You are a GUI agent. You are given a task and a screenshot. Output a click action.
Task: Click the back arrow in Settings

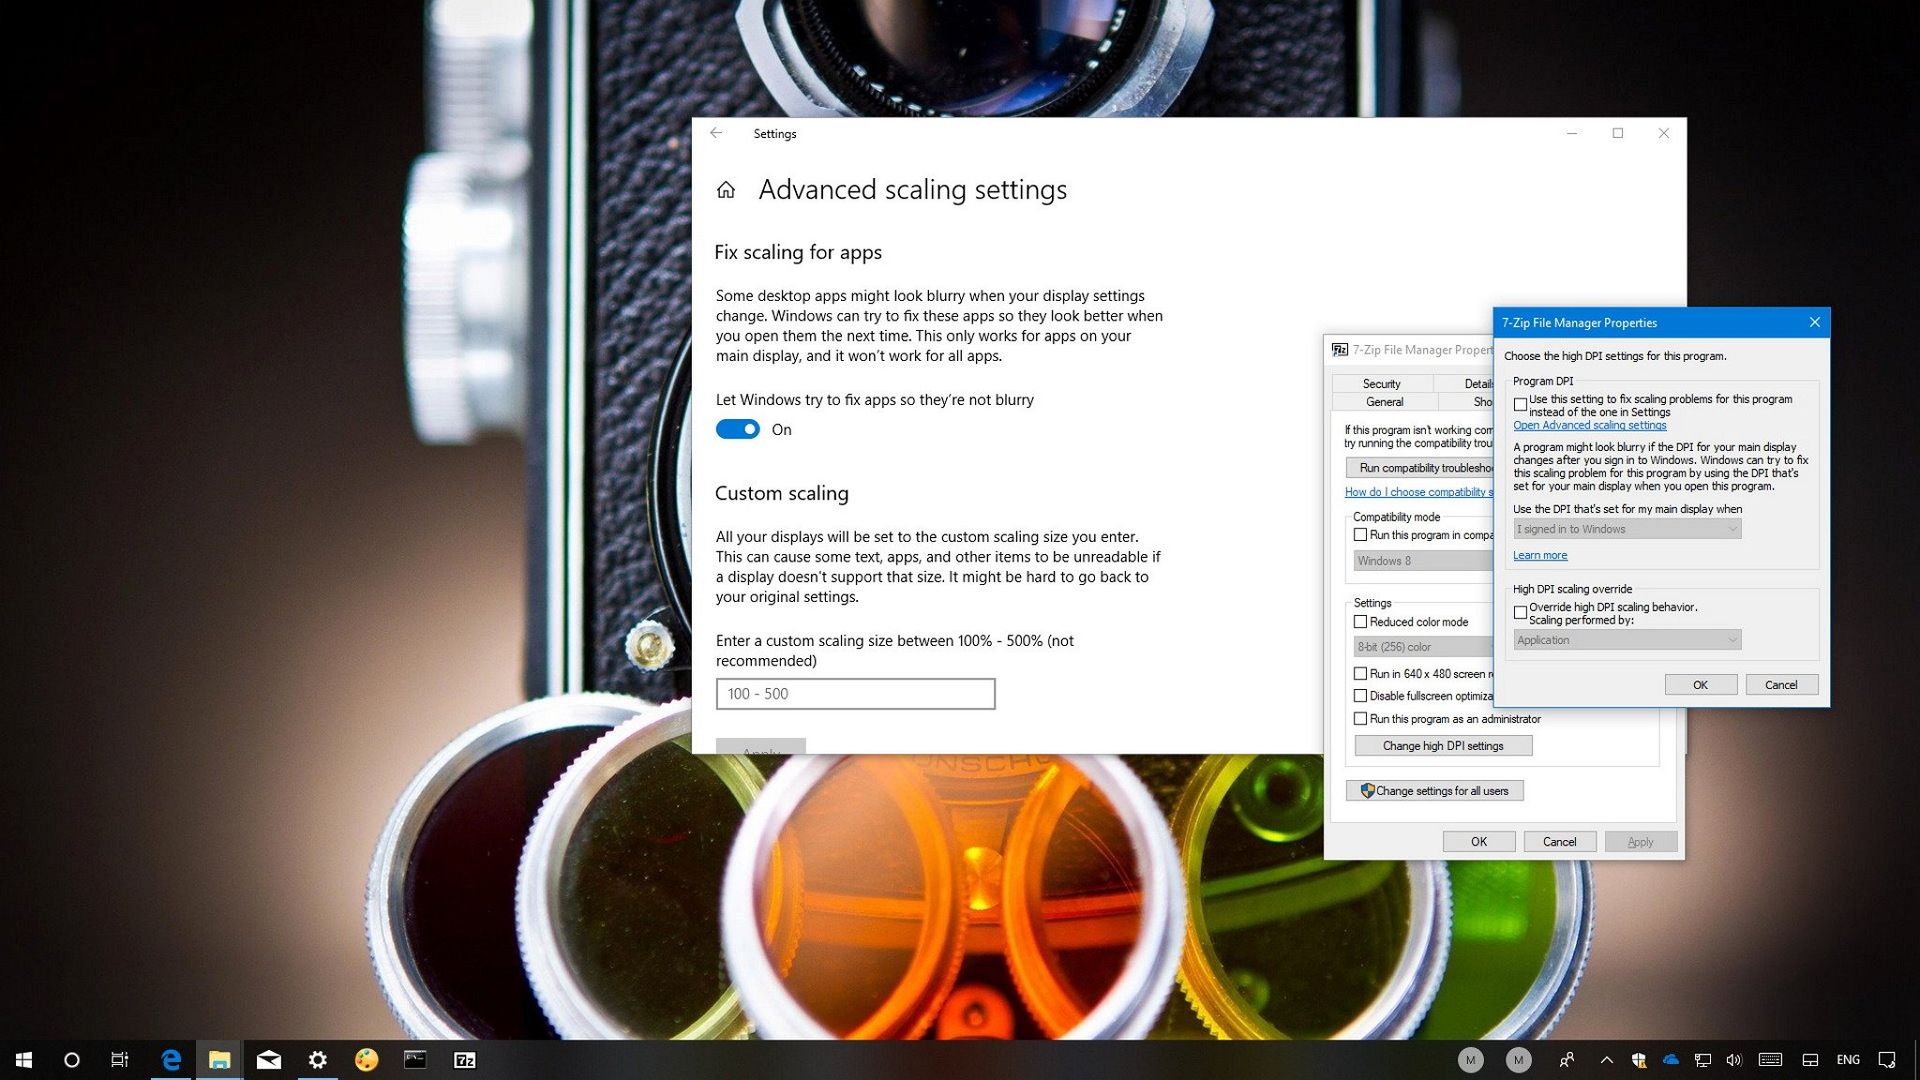pyautogui.click(x=716, y=133)
